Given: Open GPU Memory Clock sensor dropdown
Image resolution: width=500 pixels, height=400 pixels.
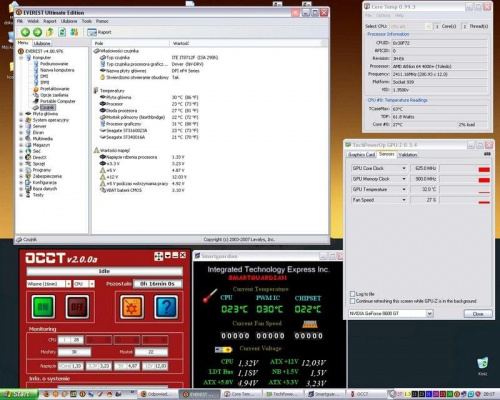Looking at the screenshot, I should [x=404, y=179].
